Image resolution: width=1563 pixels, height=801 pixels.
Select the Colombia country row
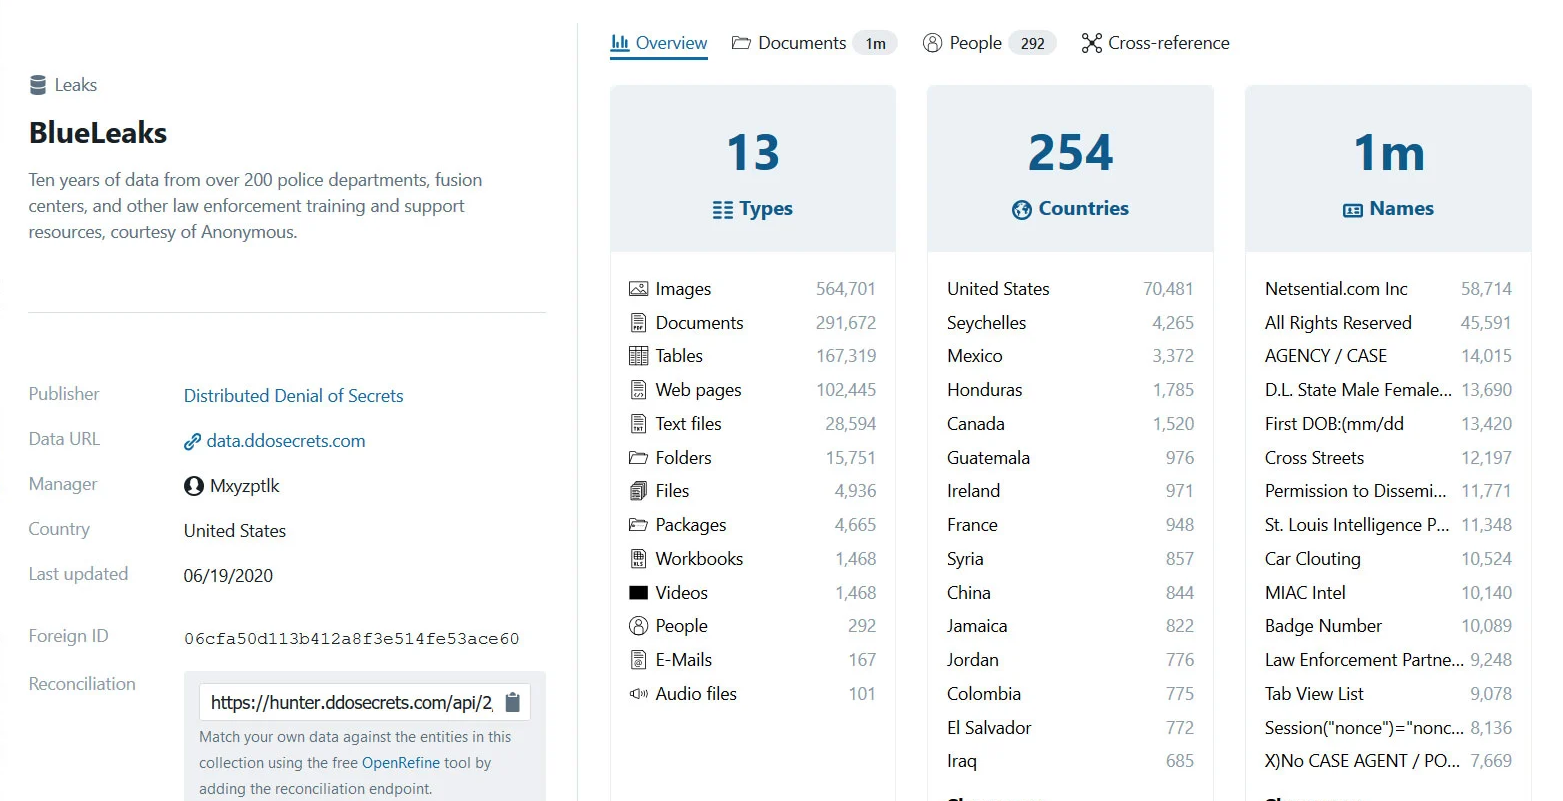pos(1070,694)
